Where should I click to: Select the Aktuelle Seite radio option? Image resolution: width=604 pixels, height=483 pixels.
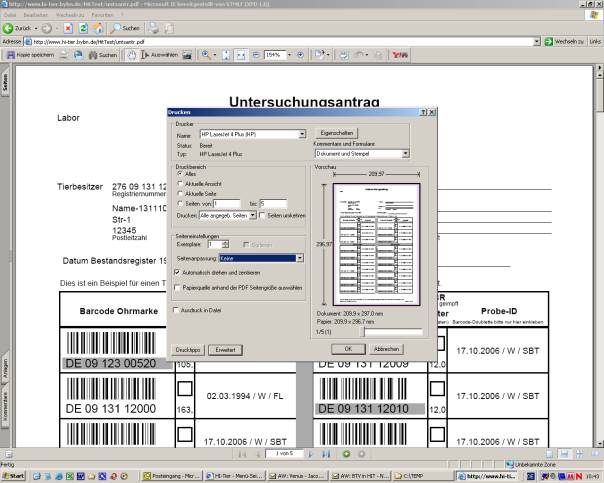point(180,193)
